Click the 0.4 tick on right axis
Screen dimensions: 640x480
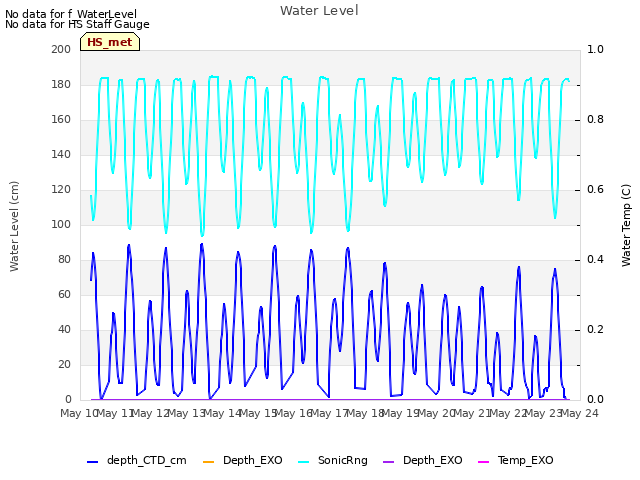[x=595, y=260]
